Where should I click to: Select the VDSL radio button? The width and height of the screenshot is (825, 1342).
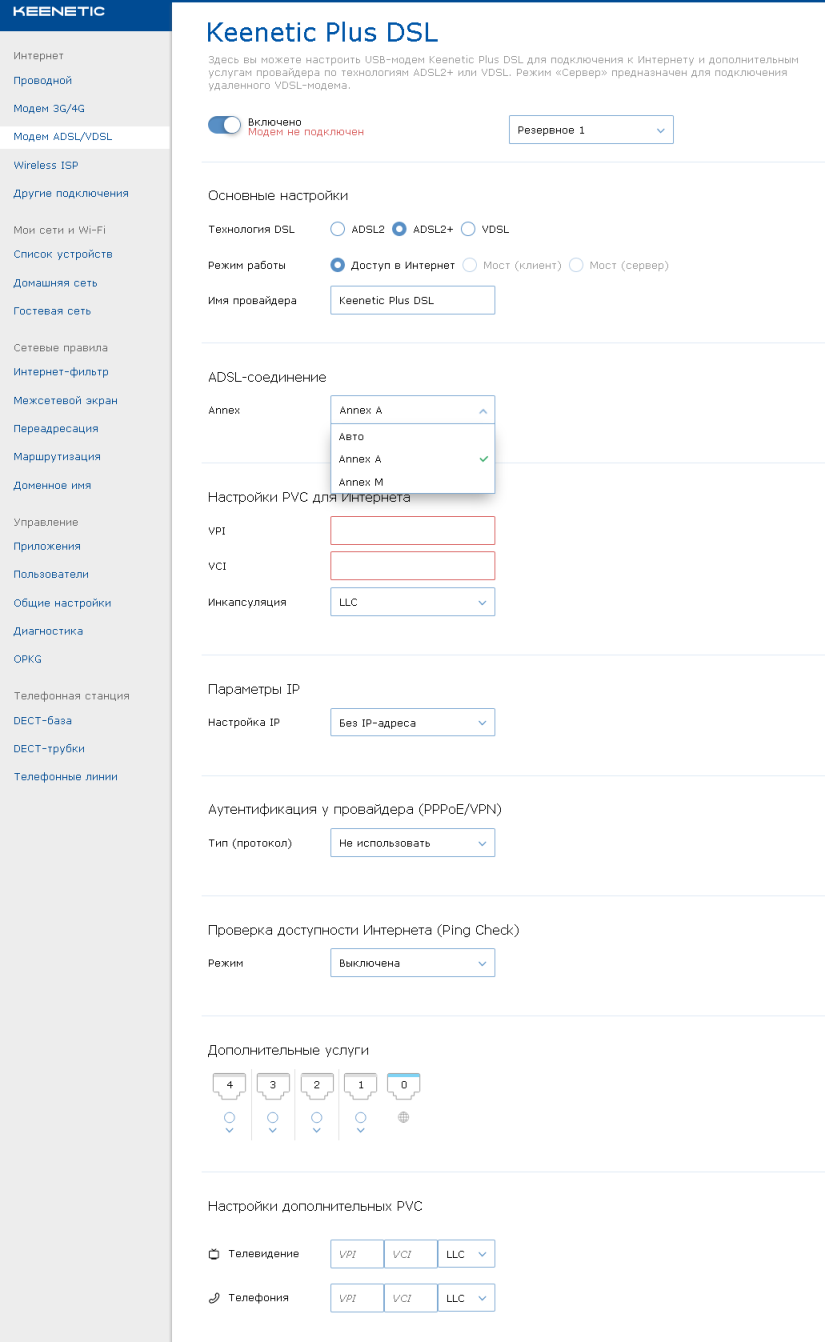(467, 229)
